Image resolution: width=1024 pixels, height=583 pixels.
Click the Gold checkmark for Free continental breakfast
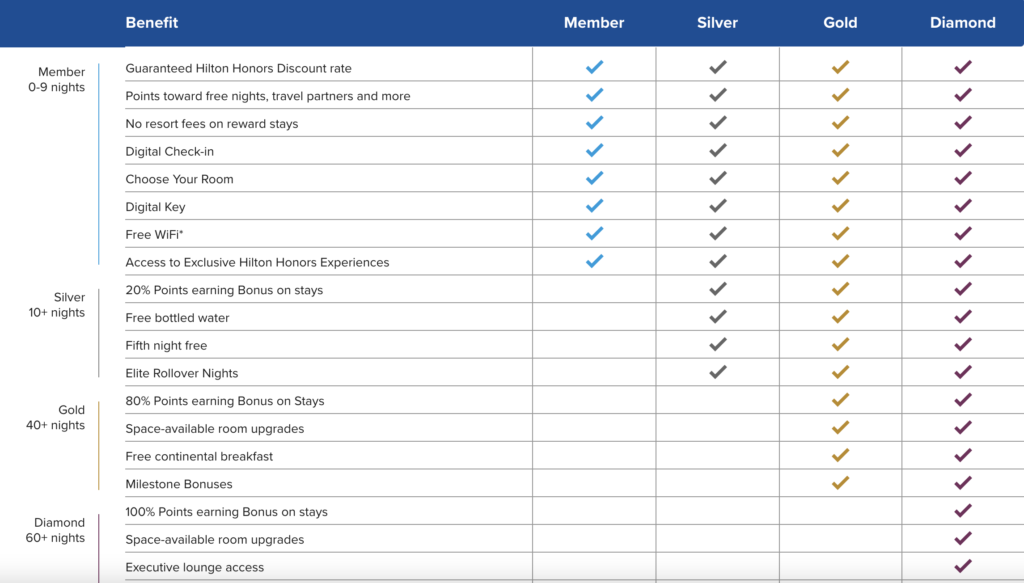[x=840, y=456]
